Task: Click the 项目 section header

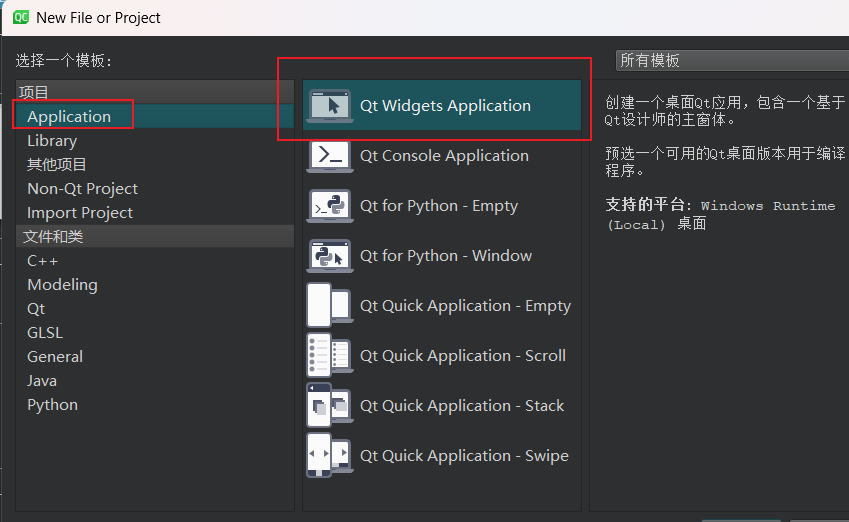Action: click(x=155, y=92)
